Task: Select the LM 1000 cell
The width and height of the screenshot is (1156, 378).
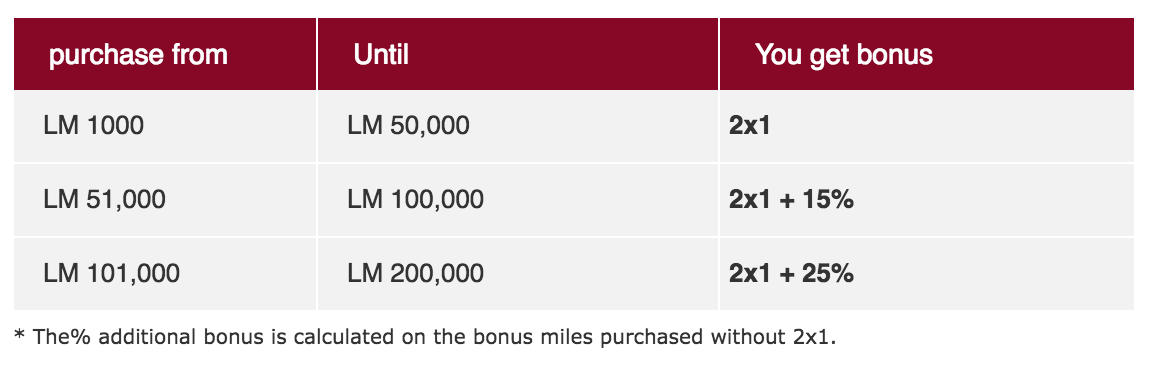Action: click(165, 126)
